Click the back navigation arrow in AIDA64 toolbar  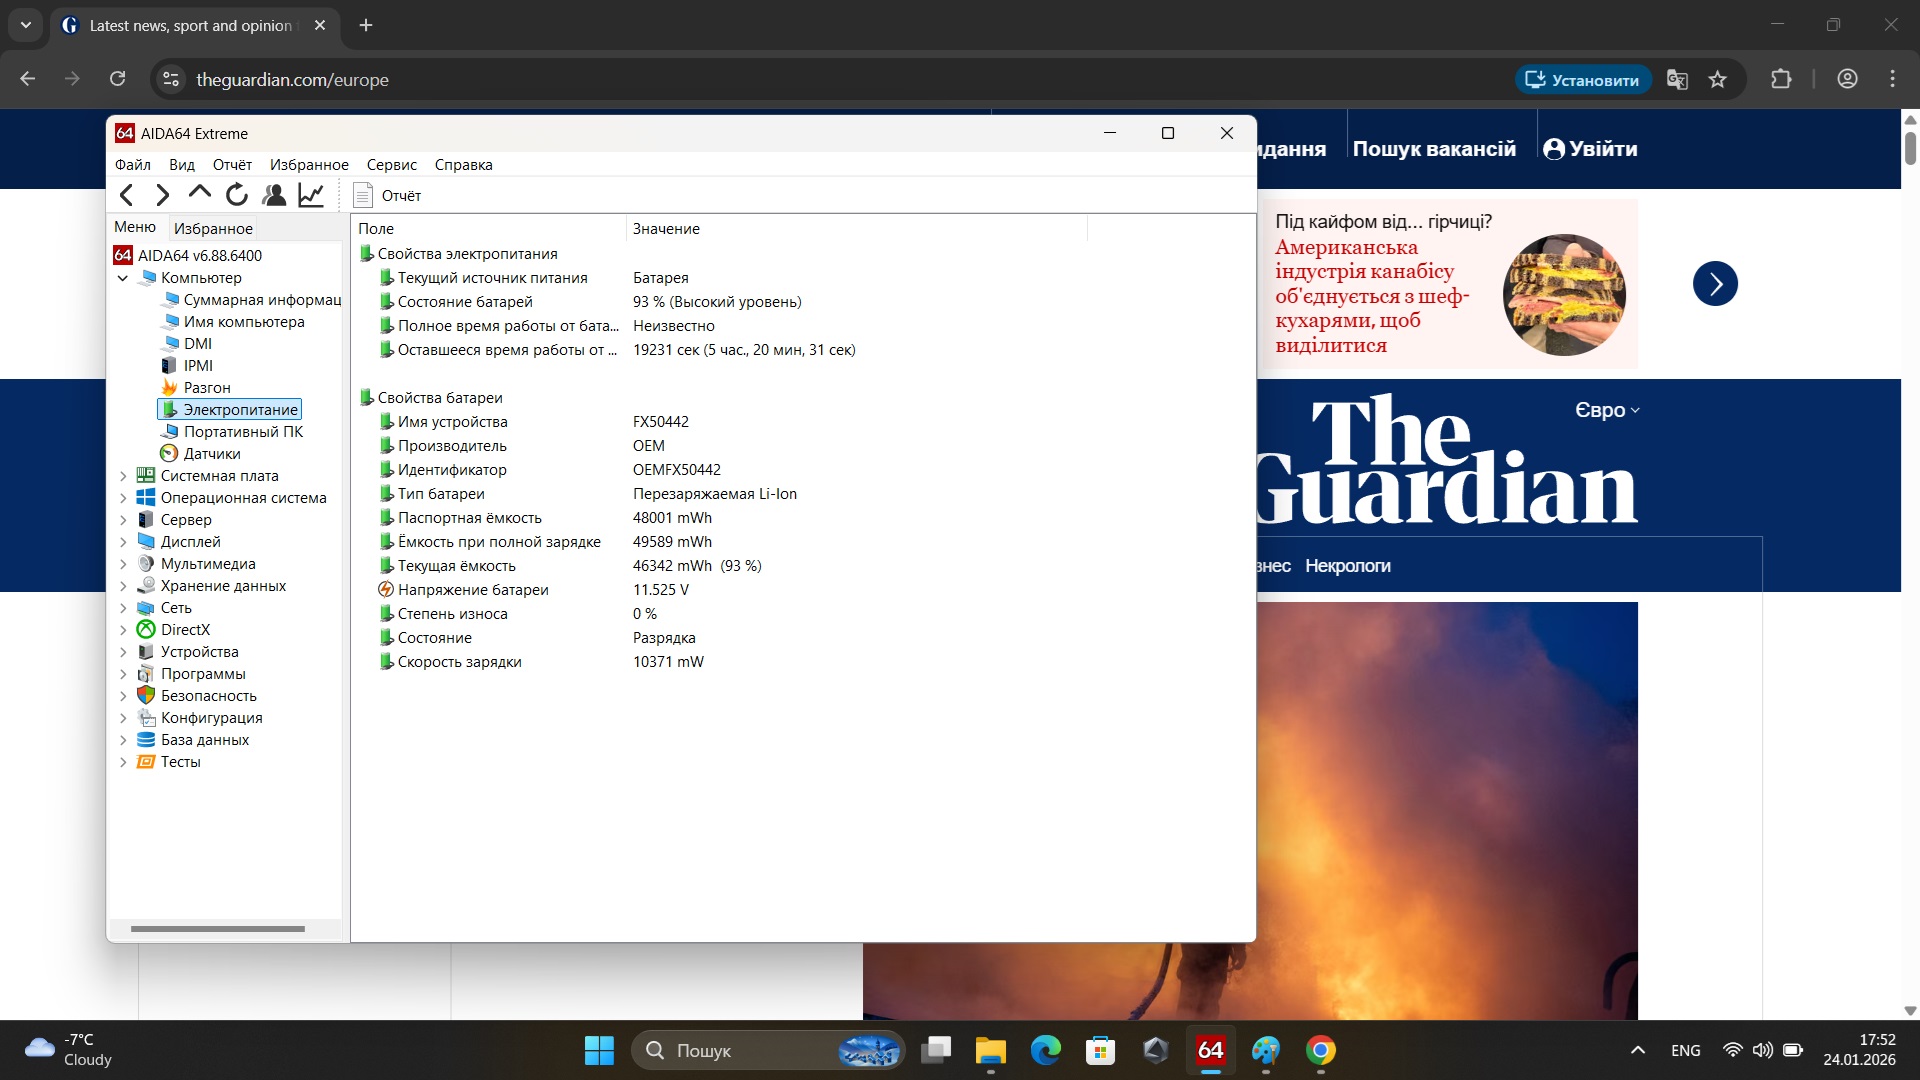(x=126, y=194)
